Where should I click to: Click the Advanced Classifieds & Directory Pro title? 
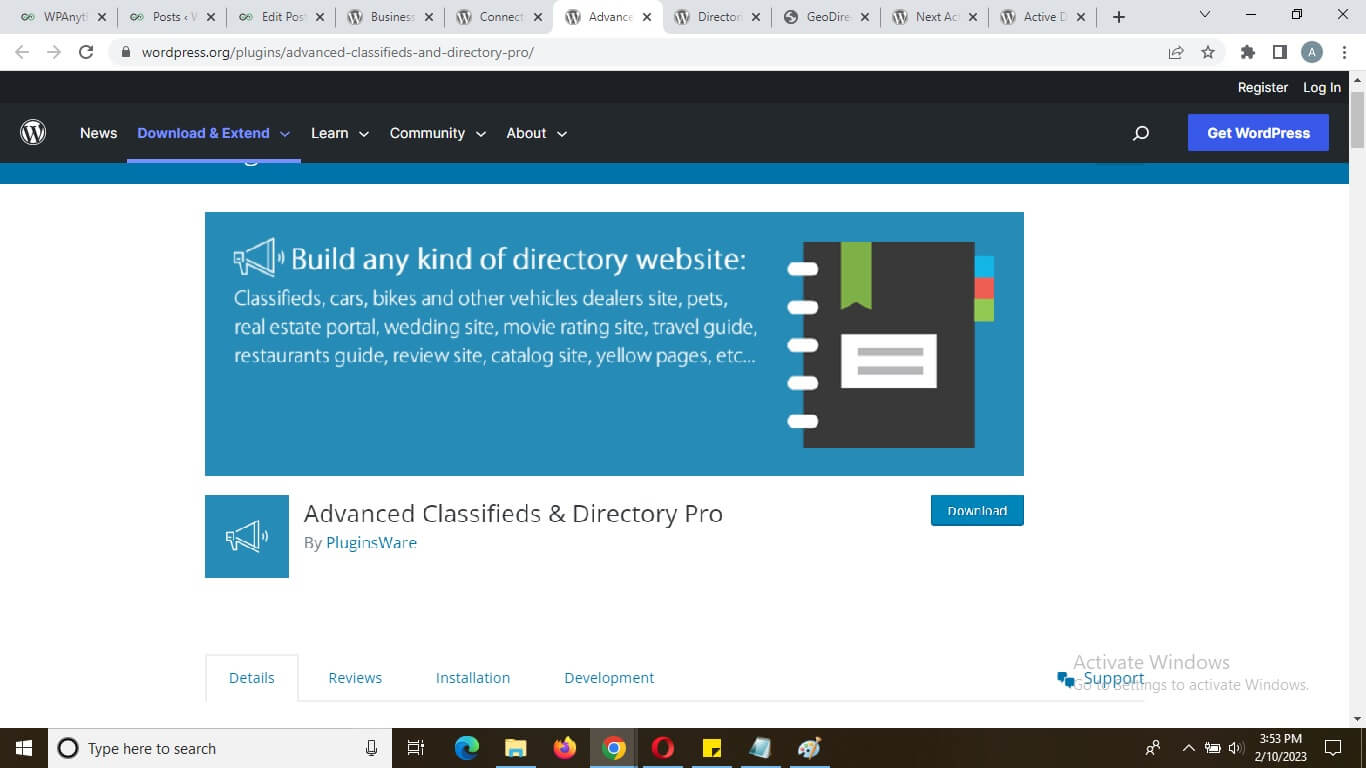pyautogui.click(x=513, y=514)
